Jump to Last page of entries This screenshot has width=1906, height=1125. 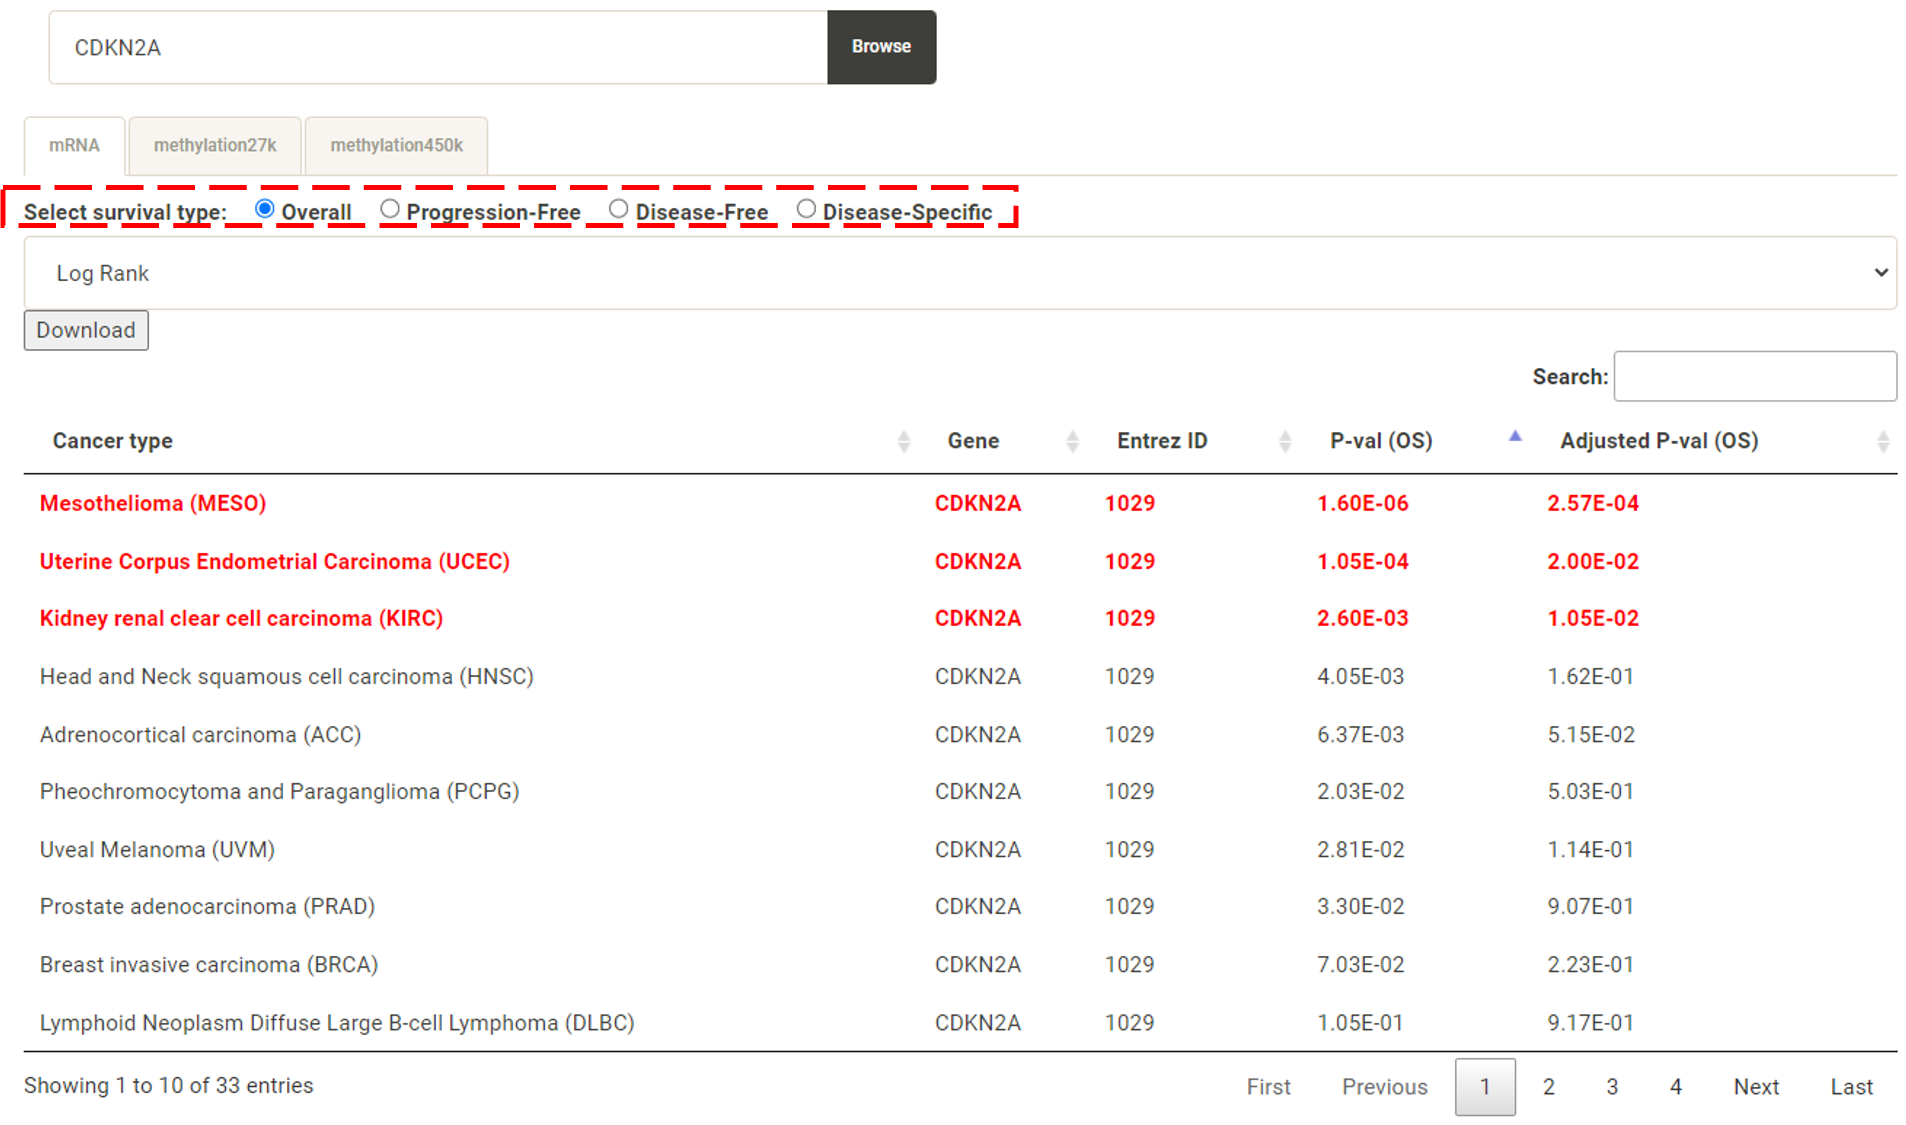1851,1087
